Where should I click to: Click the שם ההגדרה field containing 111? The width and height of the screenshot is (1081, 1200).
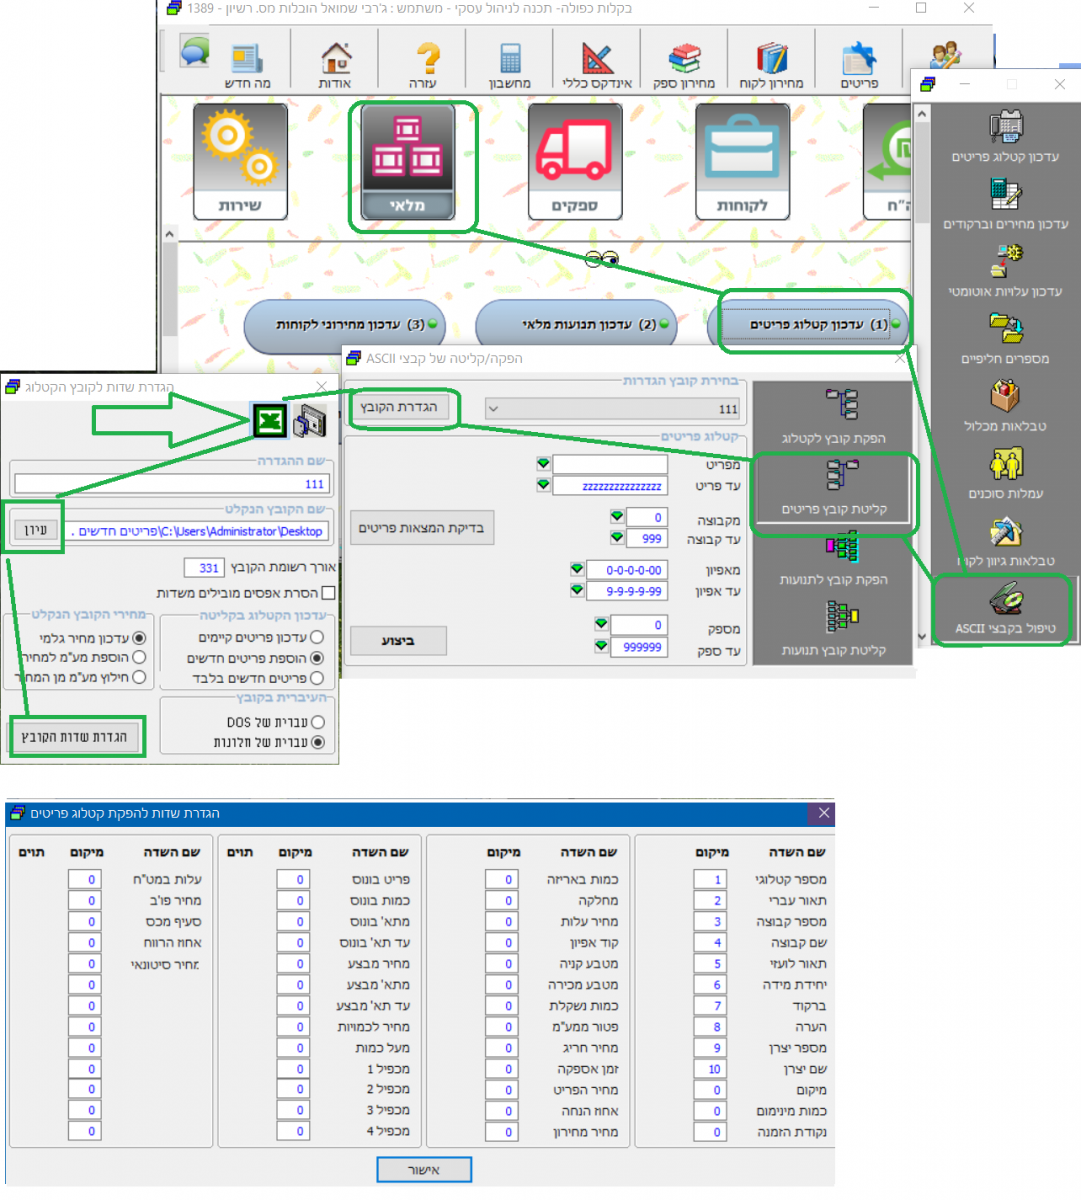click(171, 483)
